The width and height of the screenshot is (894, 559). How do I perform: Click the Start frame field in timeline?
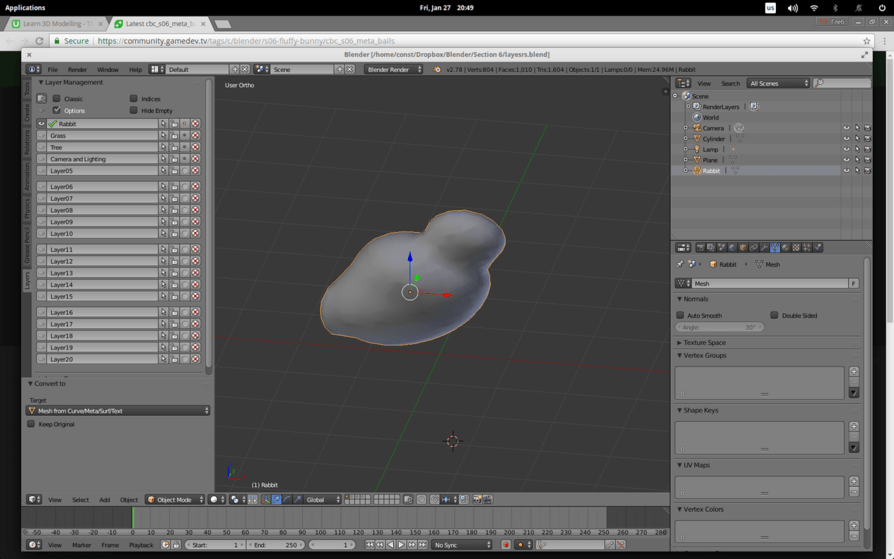[x=215, y=545]
